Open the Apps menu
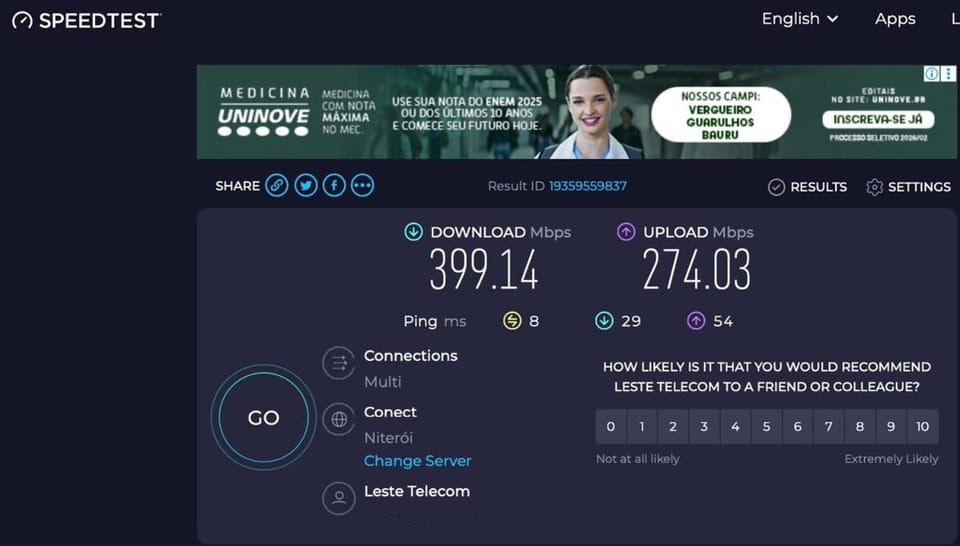 (895, 19)
